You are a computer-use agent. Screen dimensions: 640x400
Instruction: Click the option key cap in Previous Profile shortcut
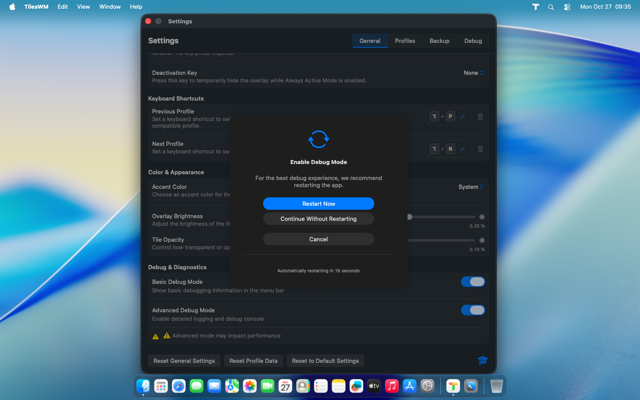[434, 117]
